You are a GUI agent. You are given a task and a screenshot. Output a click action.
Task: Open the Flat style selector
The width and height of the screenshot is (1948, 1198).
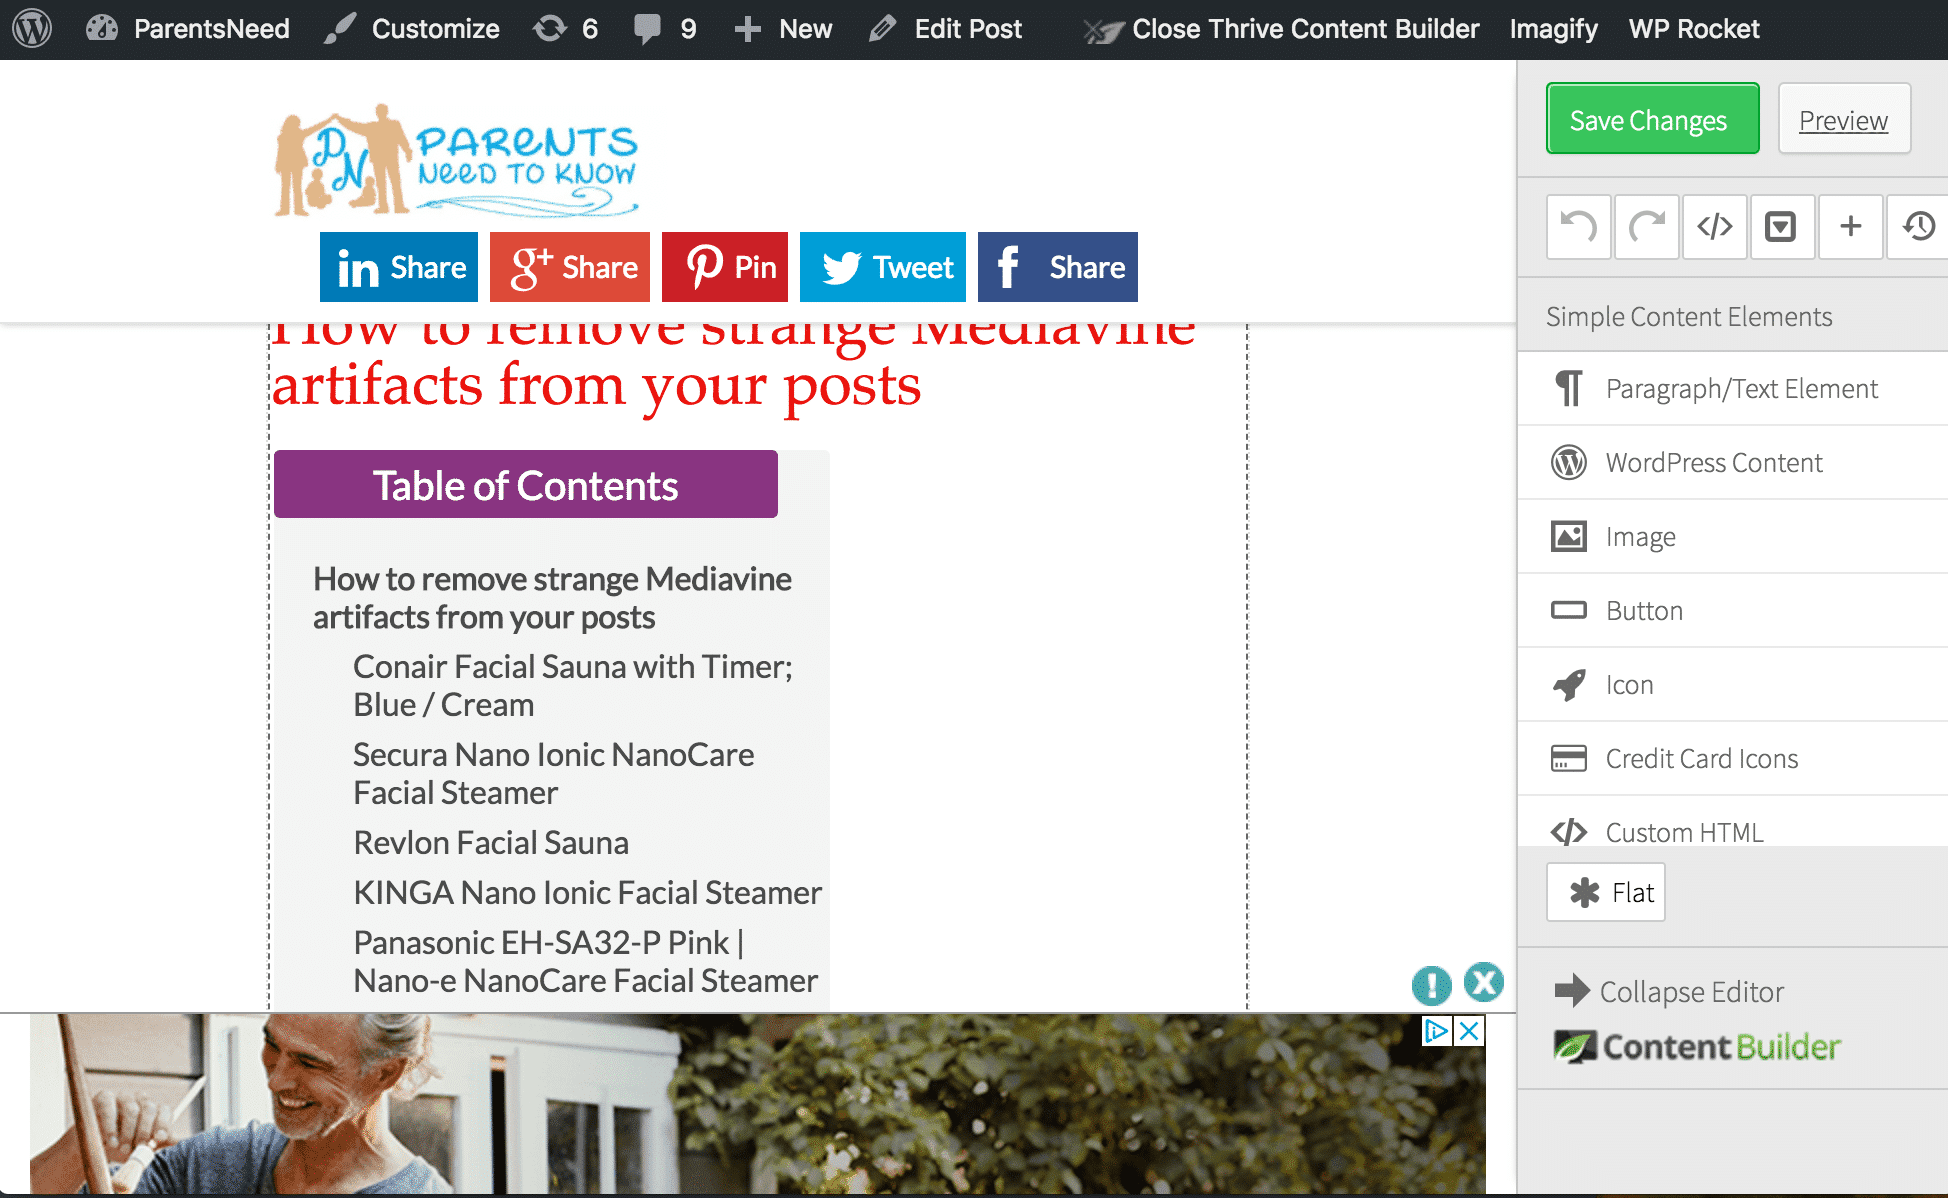coord(1606,892)
